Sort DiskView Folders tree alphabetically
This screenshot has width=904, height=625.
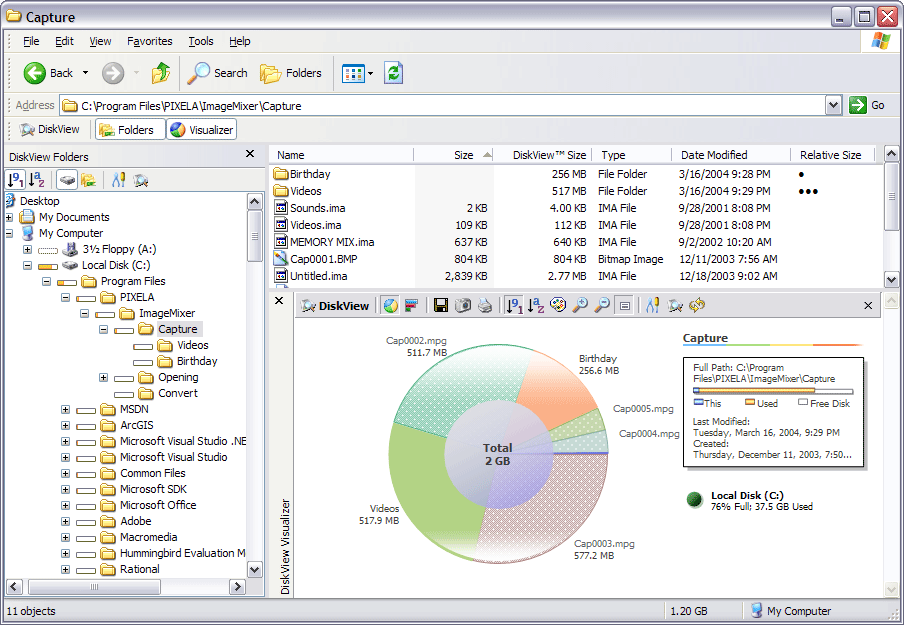click(37, 180)
